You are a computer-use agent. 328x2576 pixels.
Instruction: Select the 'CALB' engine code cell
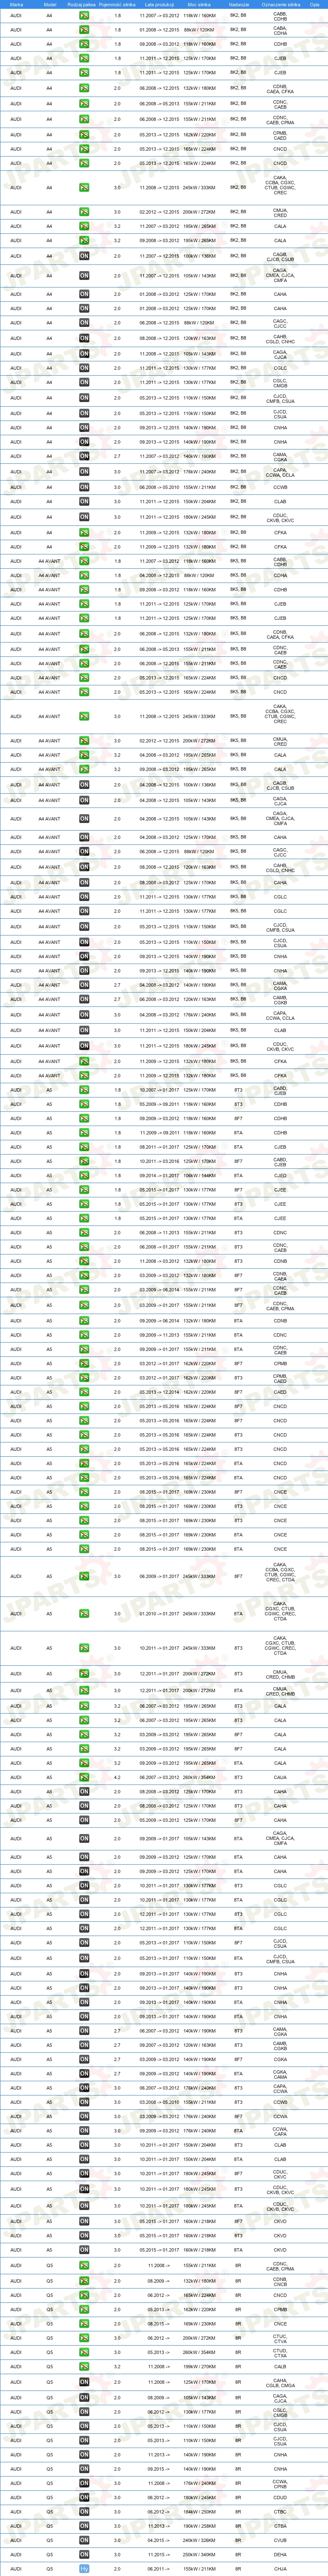(280, 2367)
